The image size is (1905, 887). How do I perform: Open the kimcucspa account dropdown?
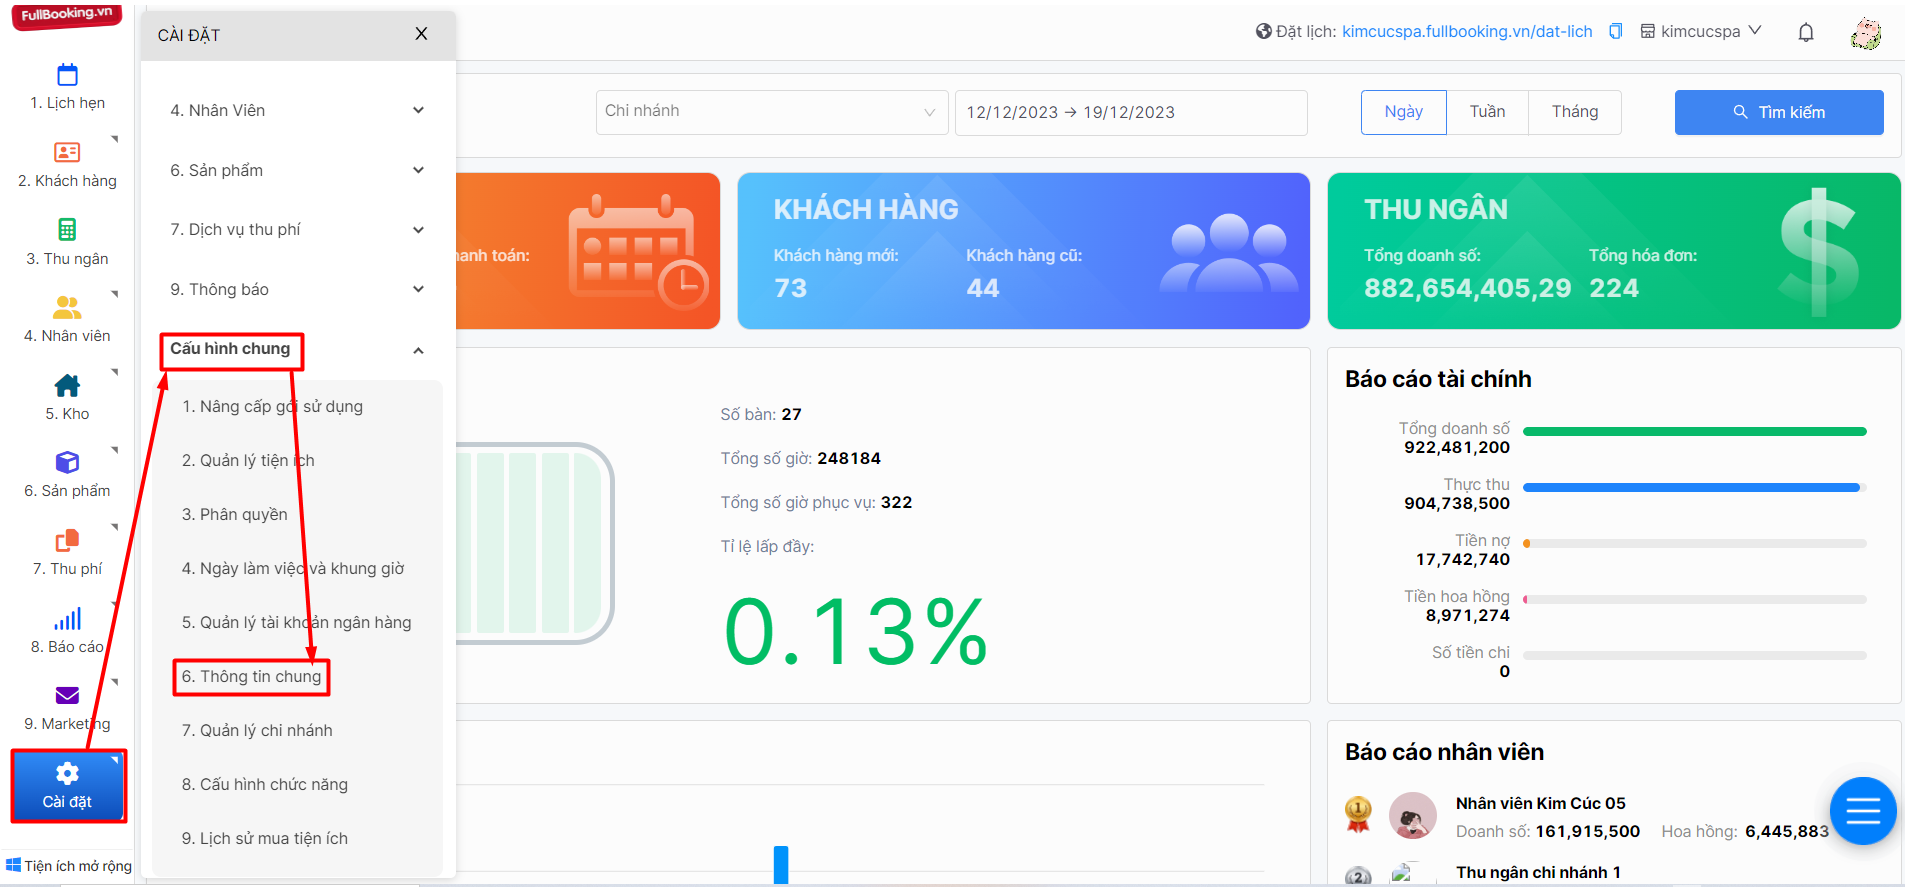click(1701, 31)
